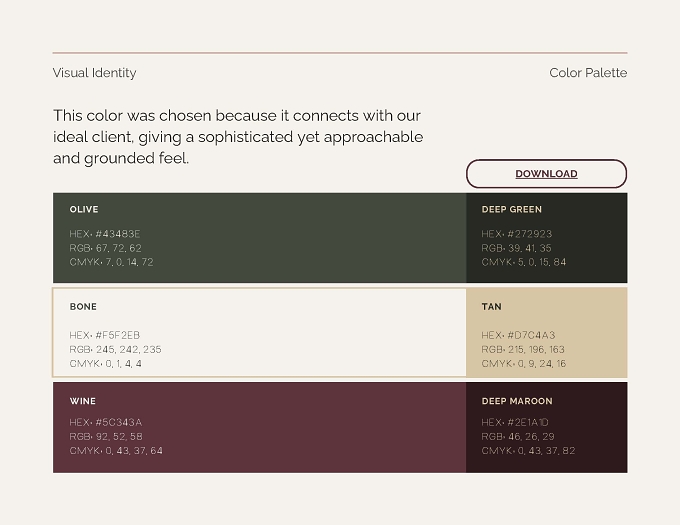The height and width of the screenshot is (525, 680).
Task: Click the Bone RGB value 245, 242, 235
Action: (128, 349)
